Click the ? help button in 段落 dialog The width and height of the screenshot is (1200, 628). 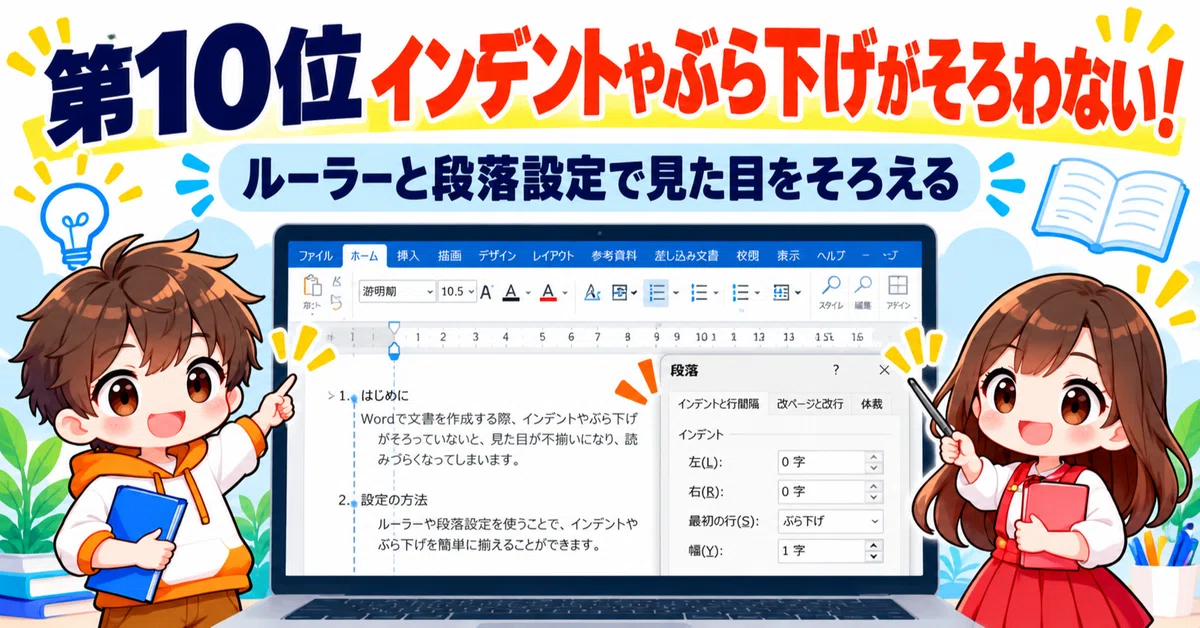click(836, 370)
